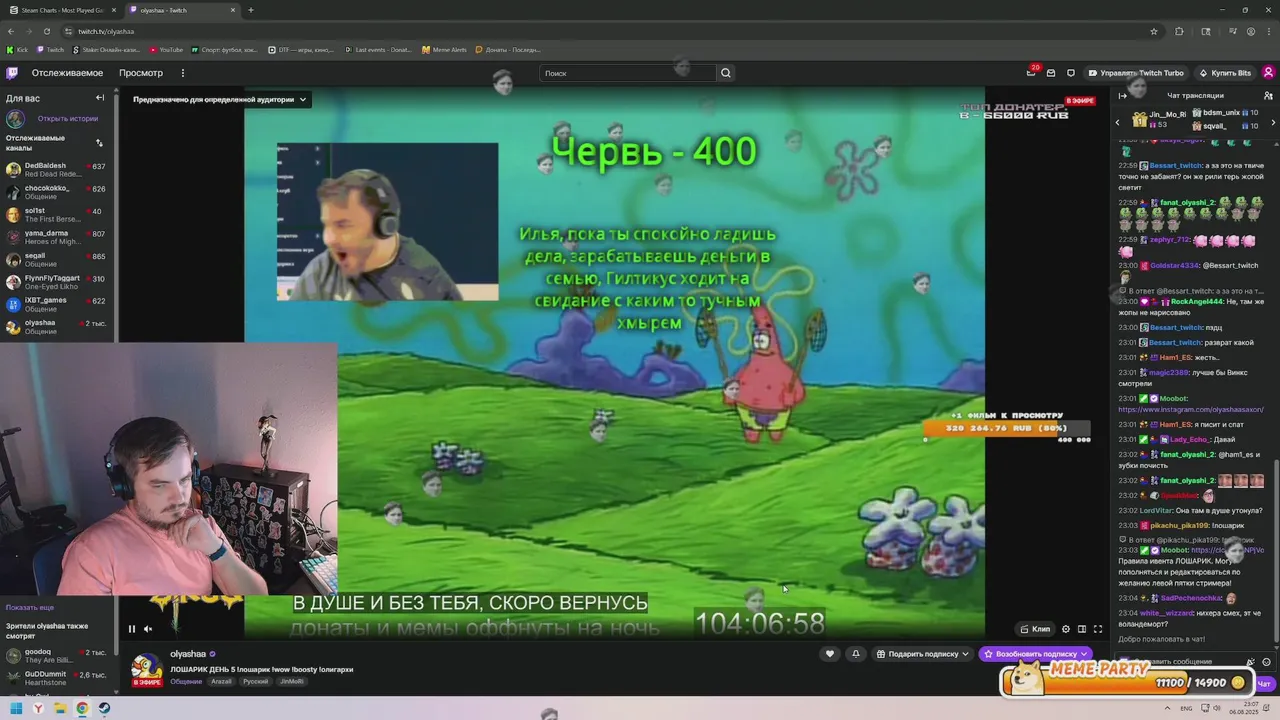Image resolution: width=1280 pixels, height=720 pixels.
Task: Open the Moobot instagram link in chat
Action: pyautogui.click(x=1190, y=410)
